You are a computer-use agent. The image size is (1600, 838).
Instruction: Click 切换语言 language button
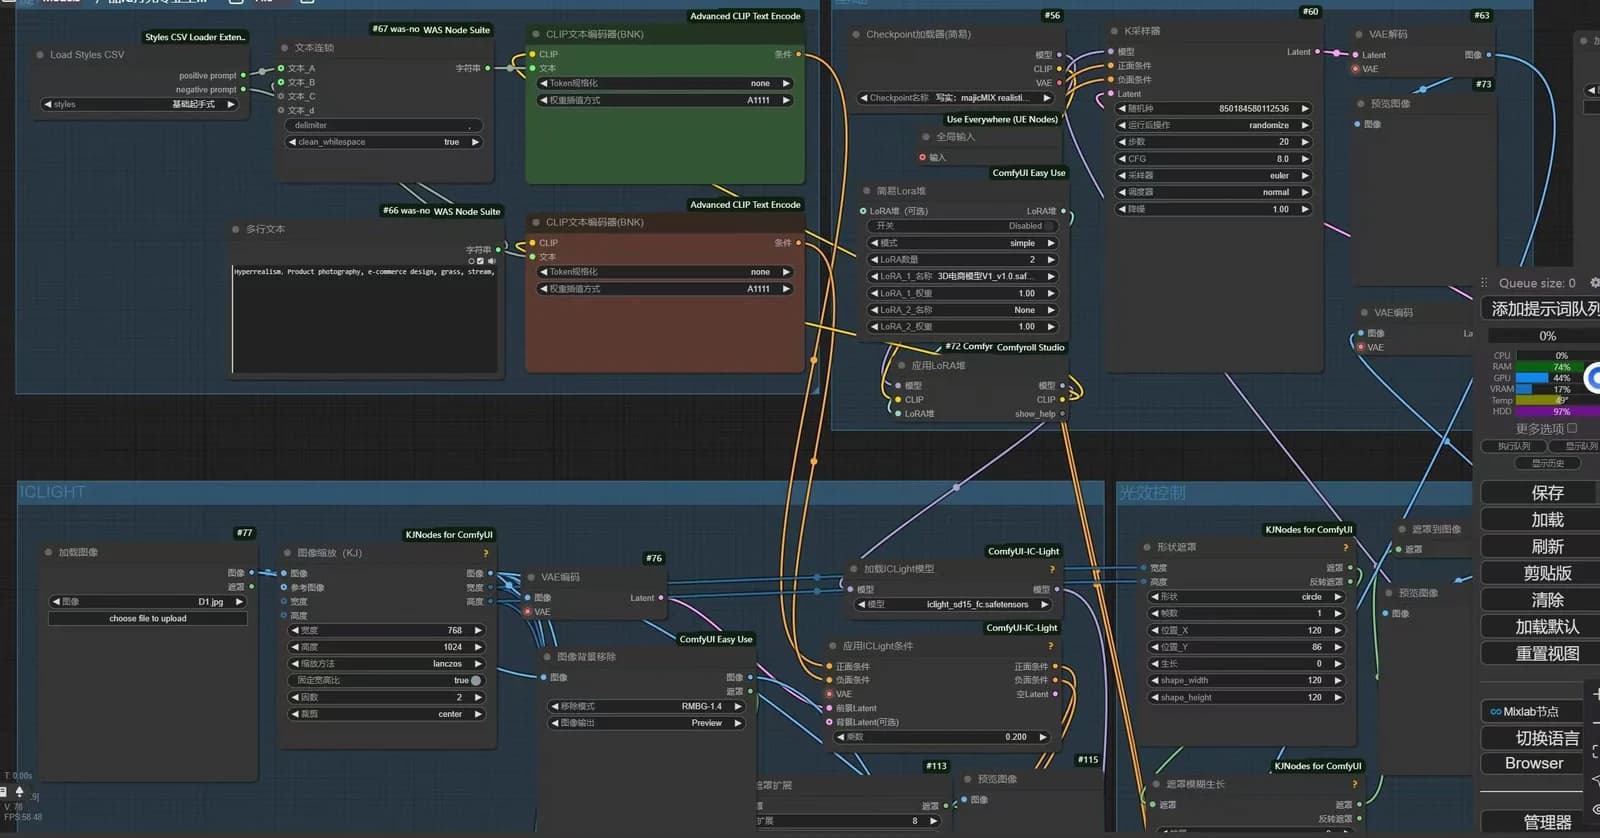[x=1541, y=738]
